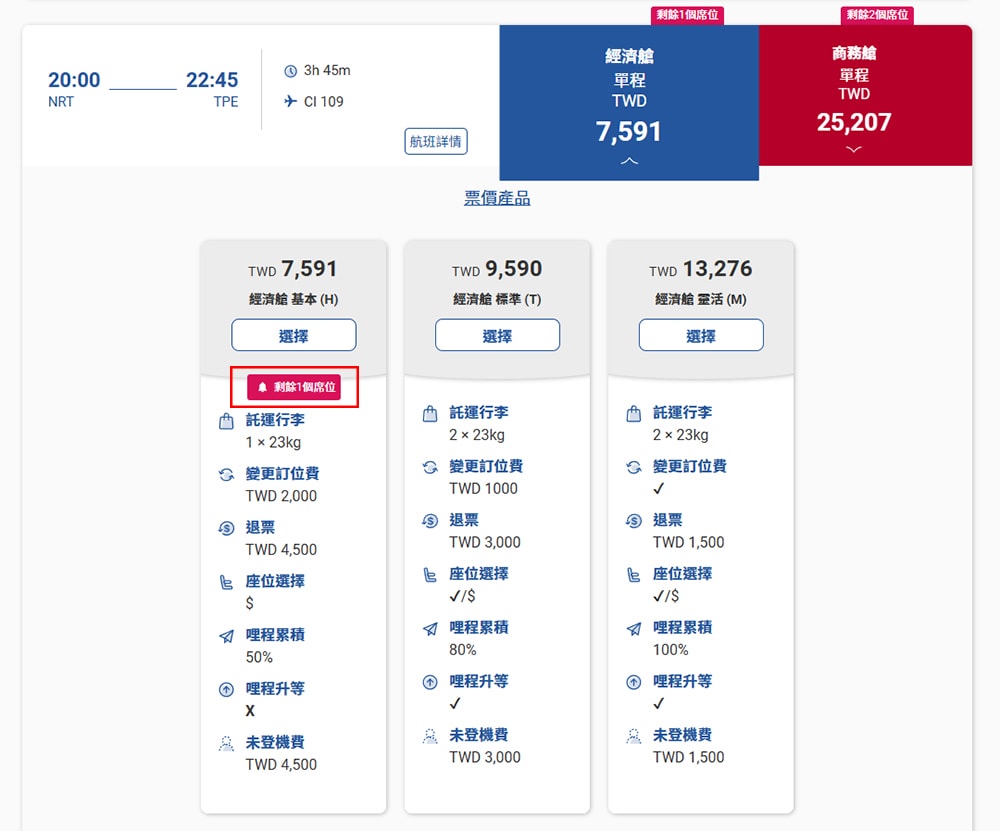Click the 票價產品 link
This screenshot has width=1000, height=831.
pos(497,198)
